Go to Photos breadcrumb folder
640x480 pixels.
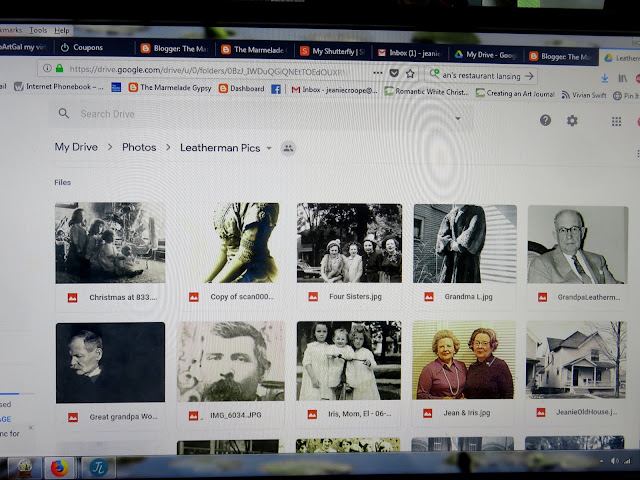click(x=139, y=147)
